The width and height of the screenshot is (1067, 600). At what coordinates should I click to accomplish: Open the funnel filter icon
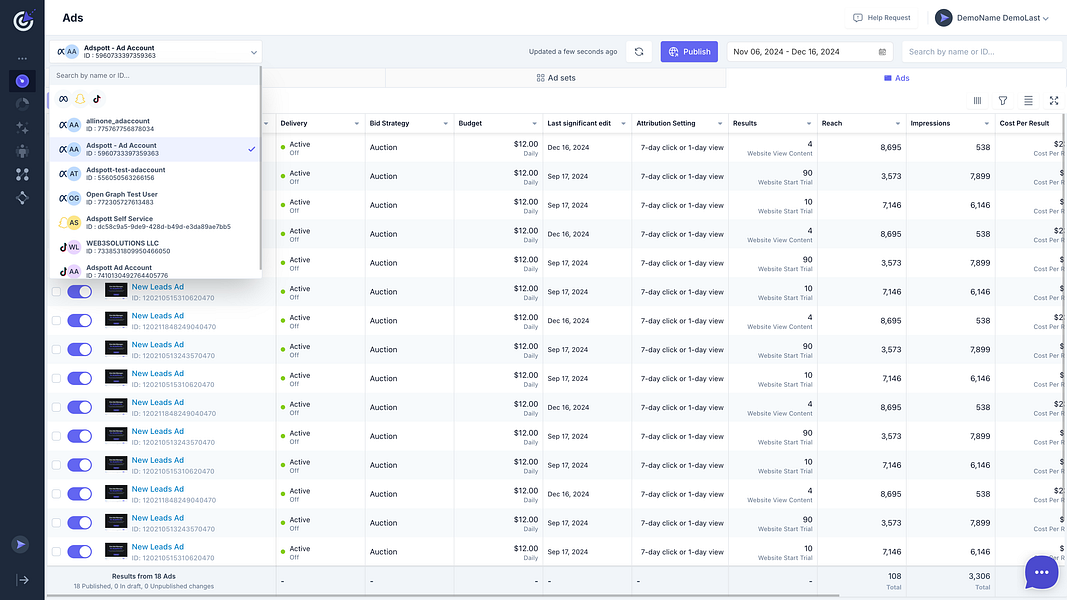(1003, 101)
